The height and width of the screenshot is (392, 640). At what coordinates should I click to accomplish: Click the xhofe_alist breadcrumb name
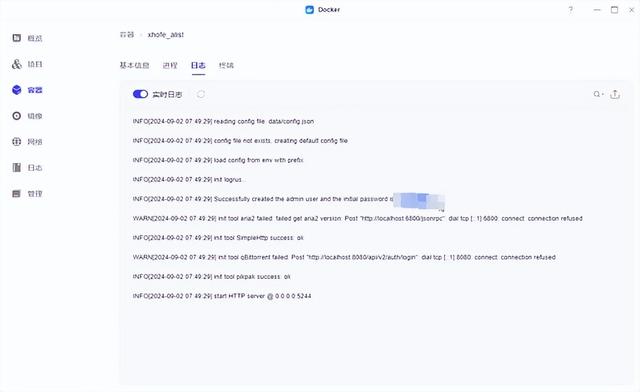(x=166, y=35)
